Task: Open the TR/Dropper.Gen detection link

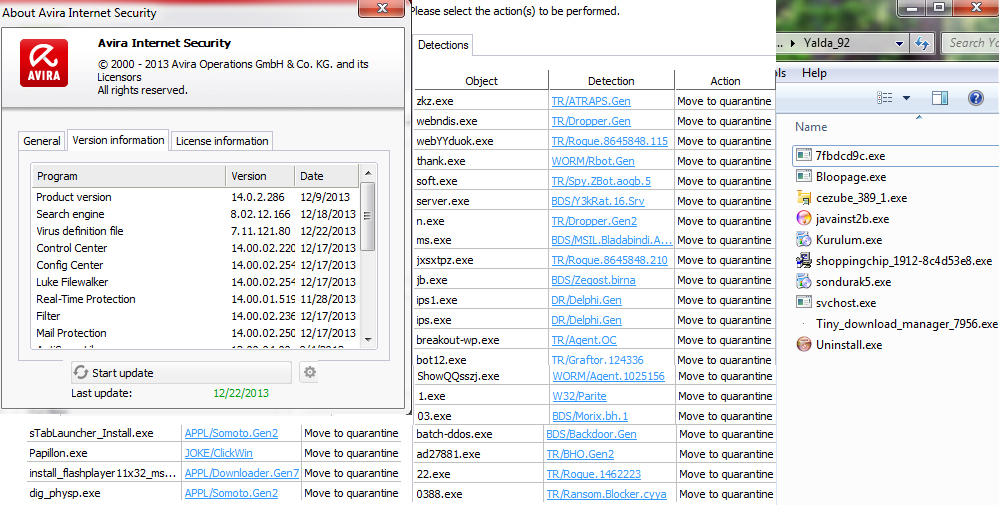Action: tap(591, 121)
